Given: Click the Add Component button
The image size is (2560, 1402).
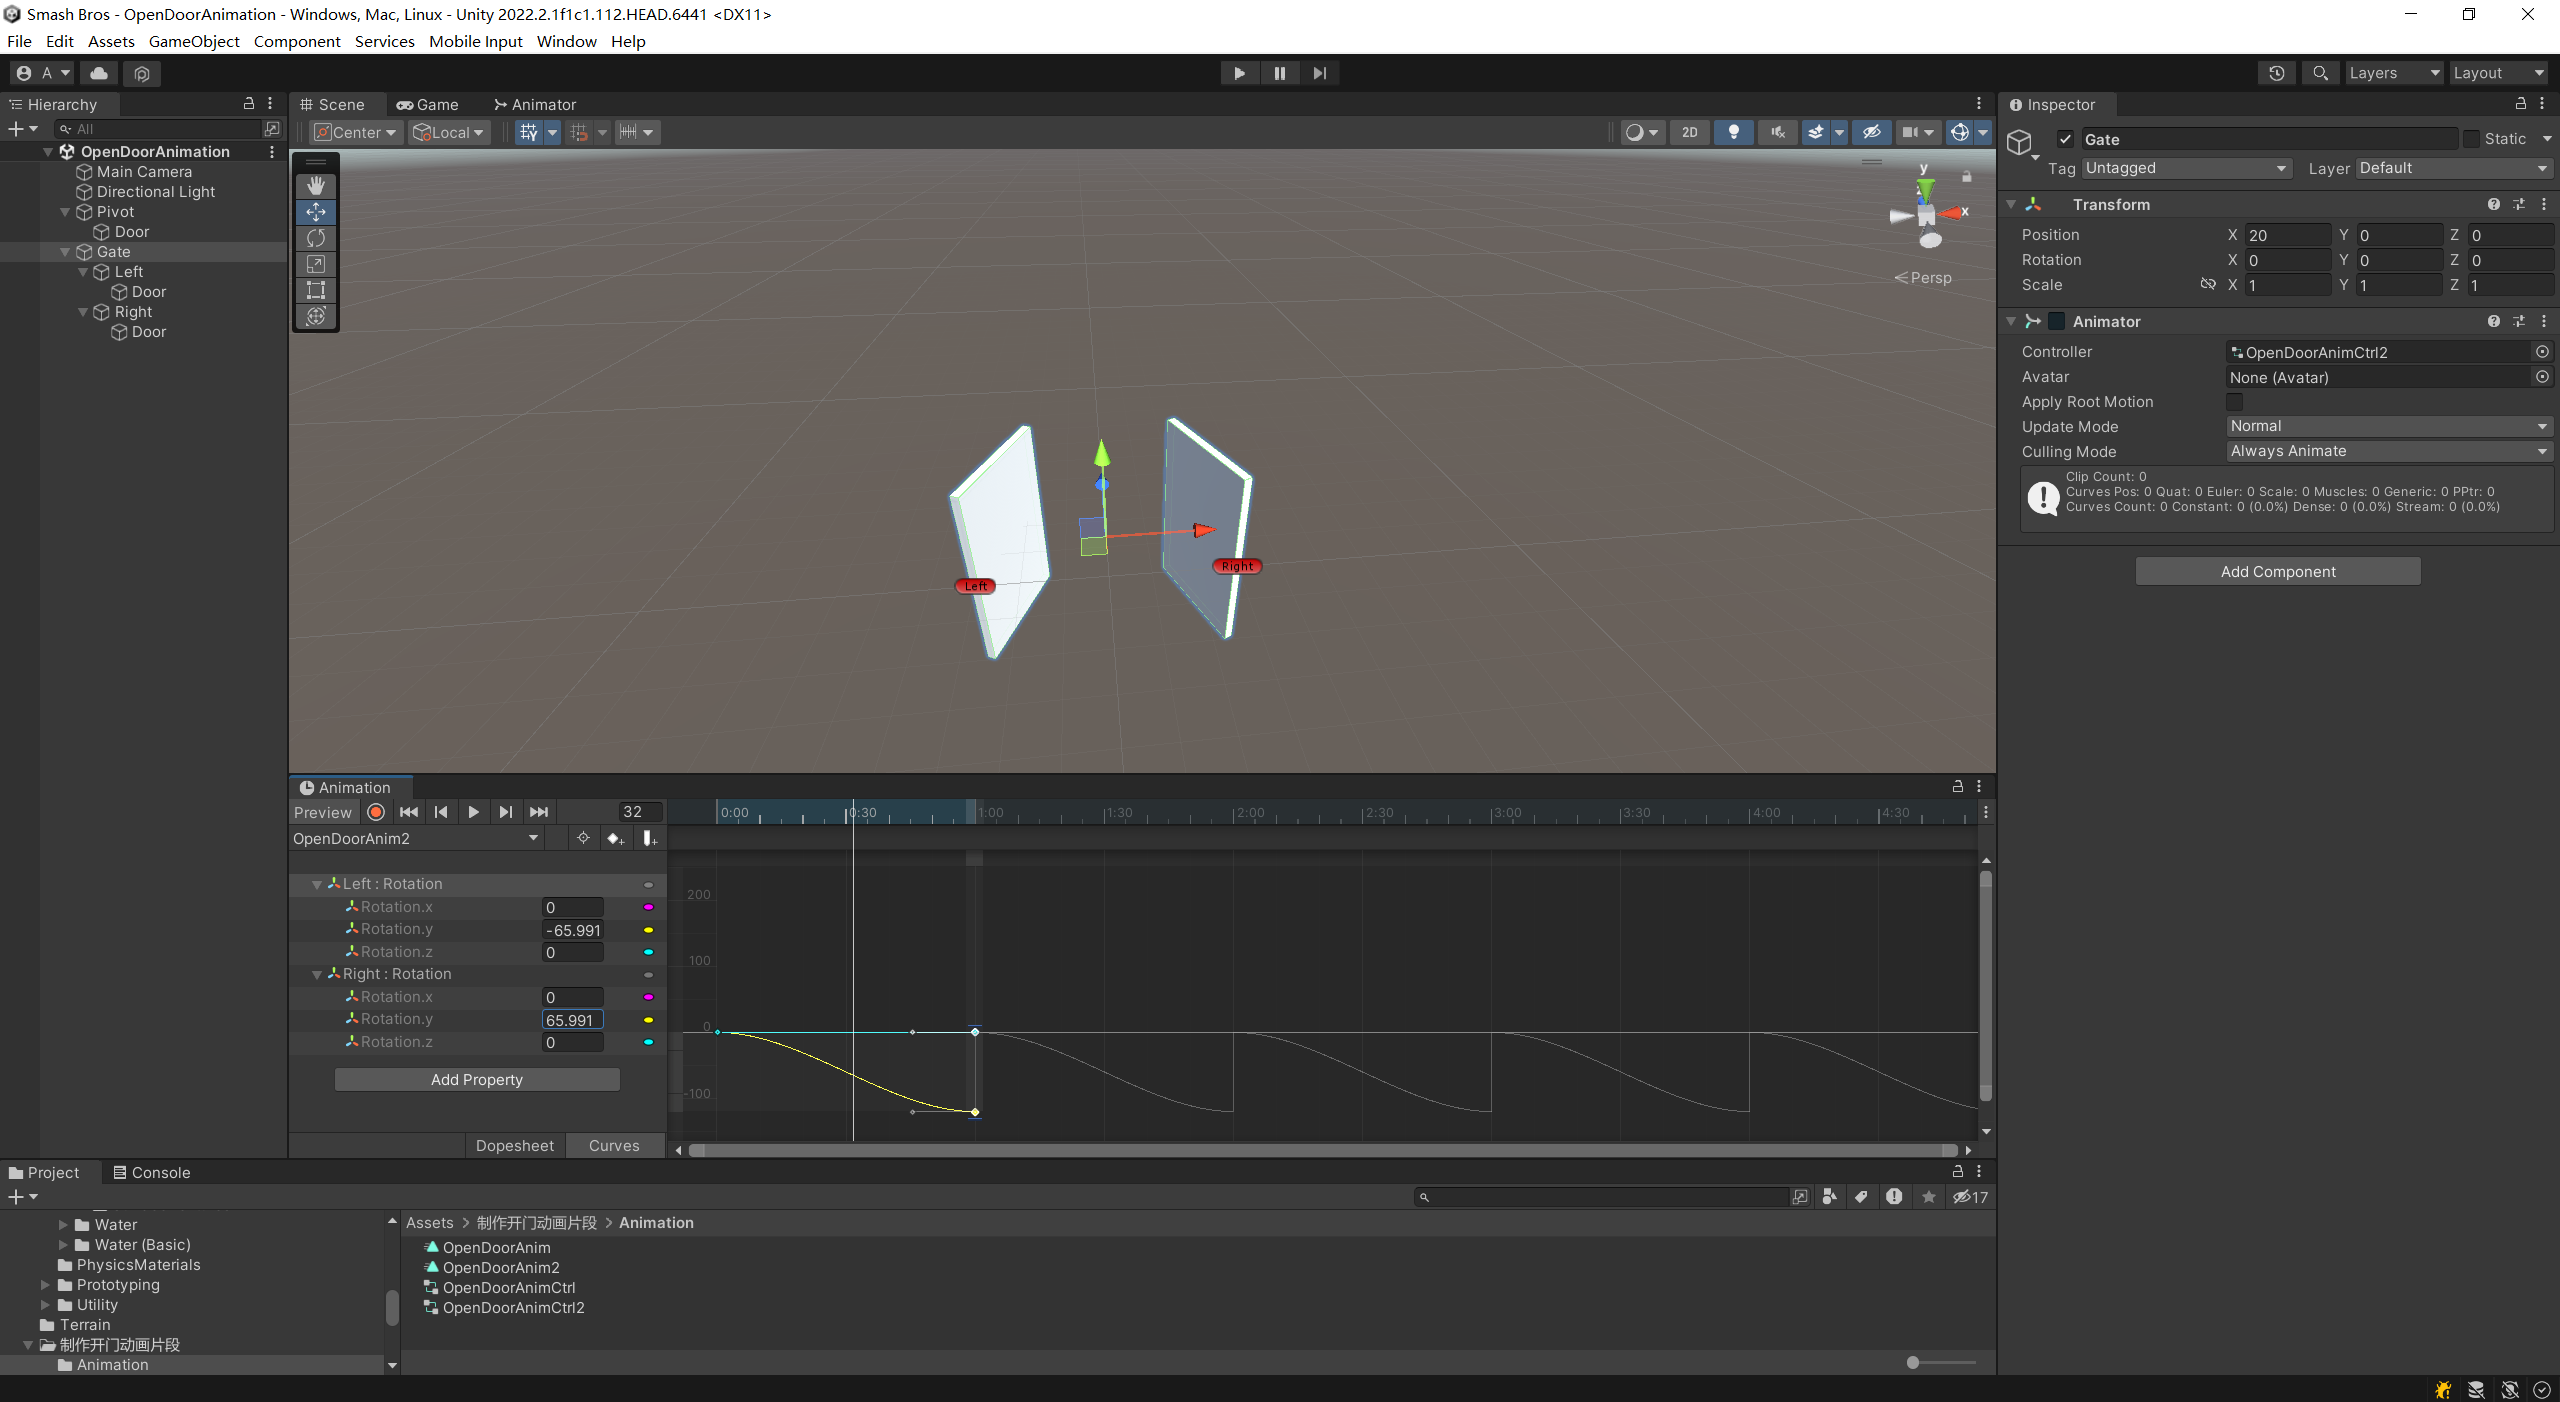Looking at the screenshot, I should click(2278, 571).
